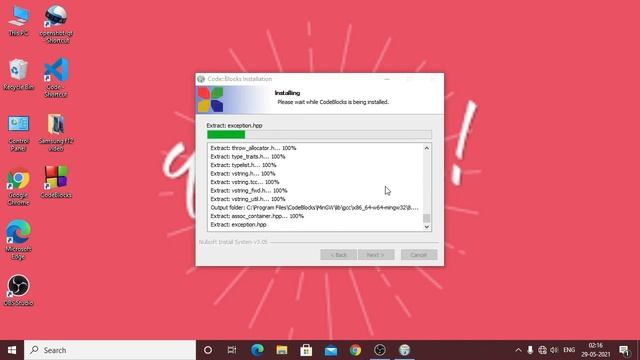Open the volume control tray icon

(554, 350)
